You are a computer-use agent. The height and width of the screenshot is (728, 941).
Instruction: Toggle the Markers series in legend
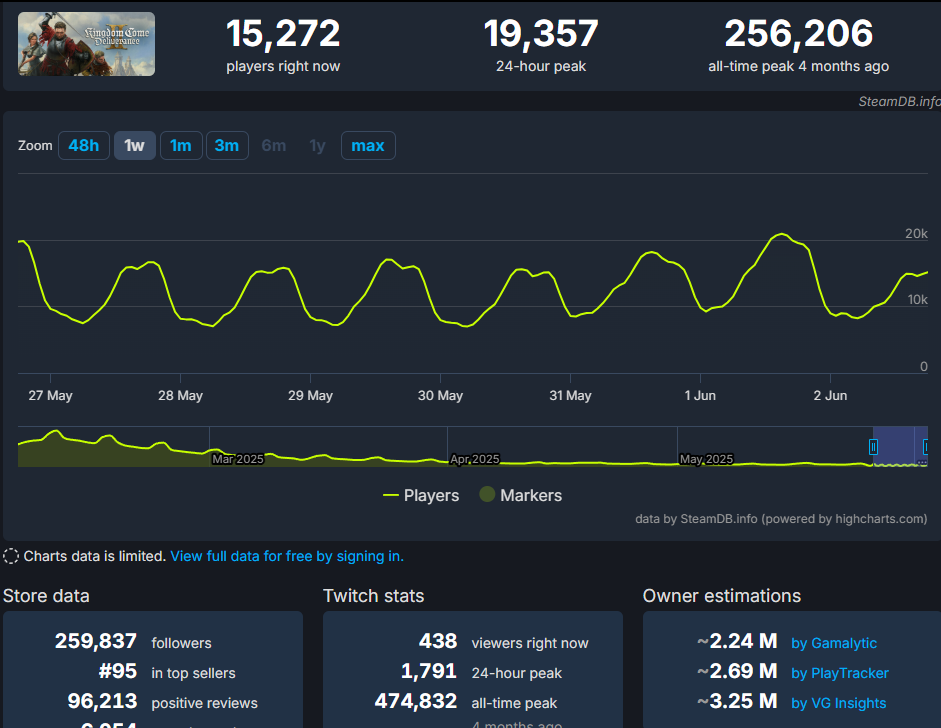point(521,495)
